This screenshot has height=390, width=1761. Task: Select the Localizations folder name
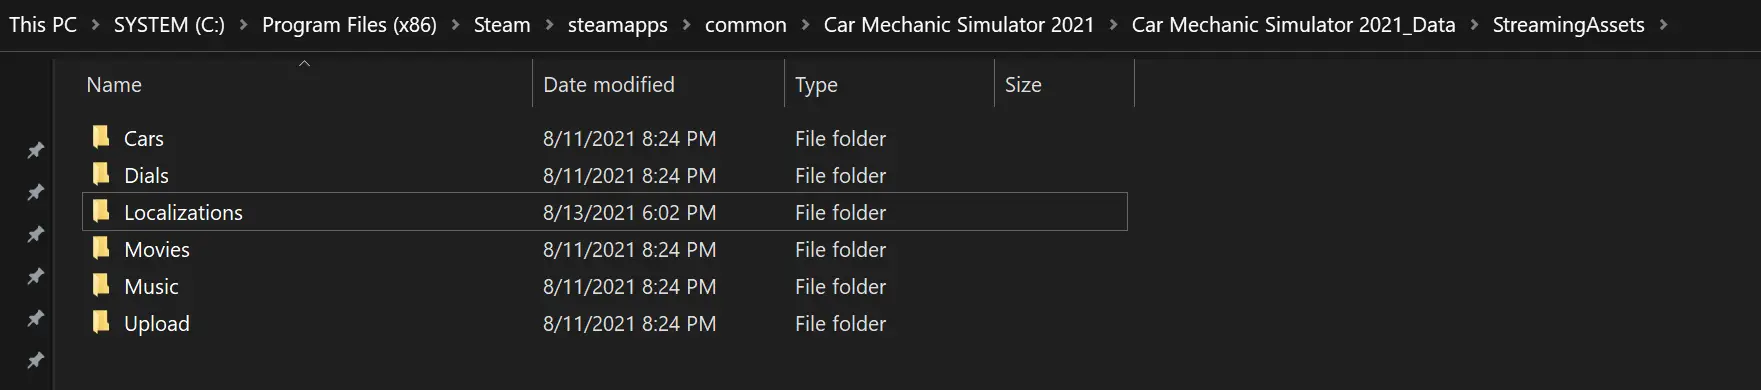(x=183, y=212)
